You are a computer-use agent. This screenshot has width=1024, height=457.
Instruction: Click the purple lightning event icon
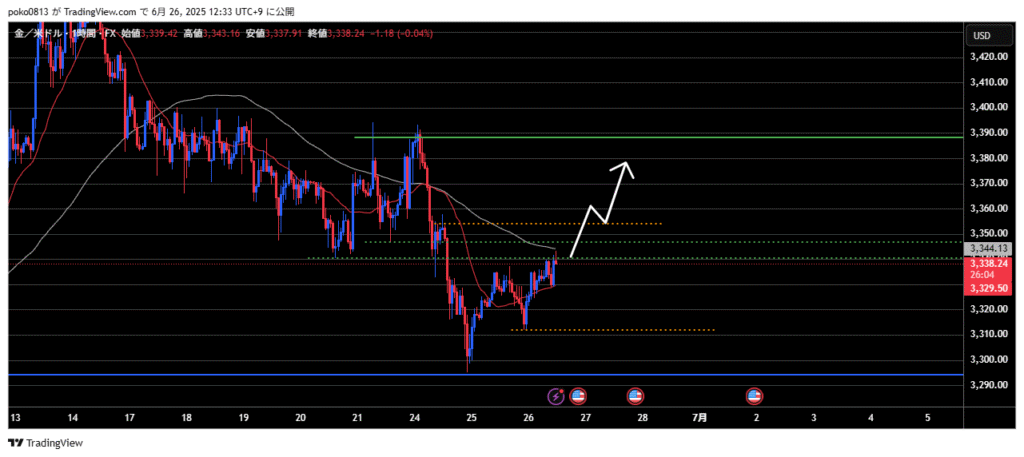tap(557, 396)
